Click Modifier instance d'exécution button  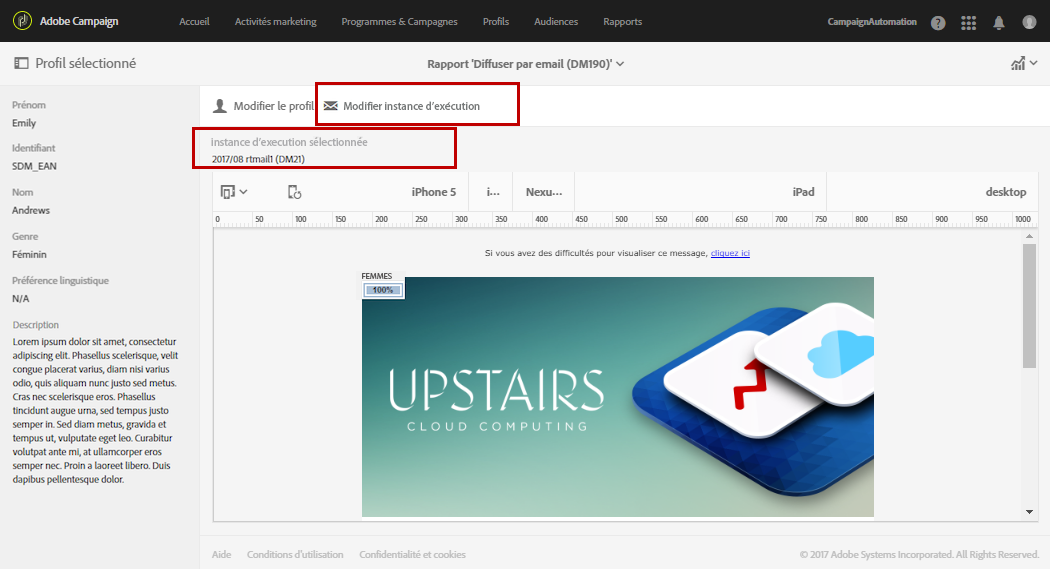pyautogui.click(x=402, y=106)
